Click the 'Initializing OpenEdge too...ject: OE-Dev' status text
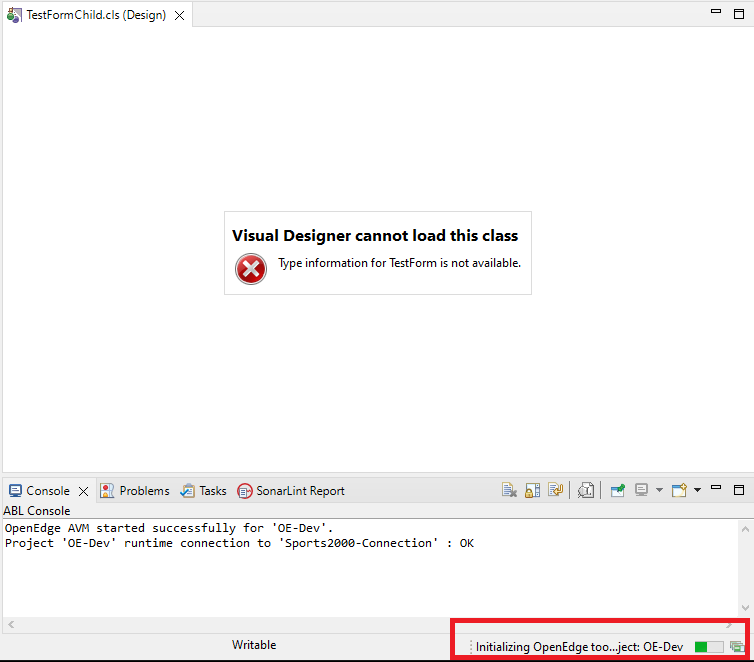754x662 pixels. (579, 647)
